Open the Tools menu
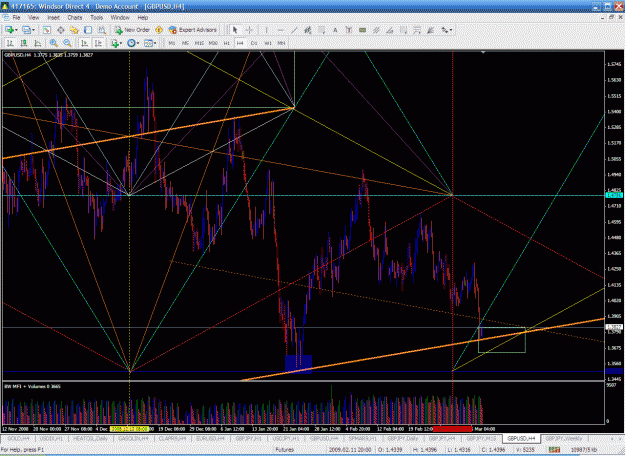Image resolution: width=625 pixels, height=456 pixels. [x=96, y=18]
